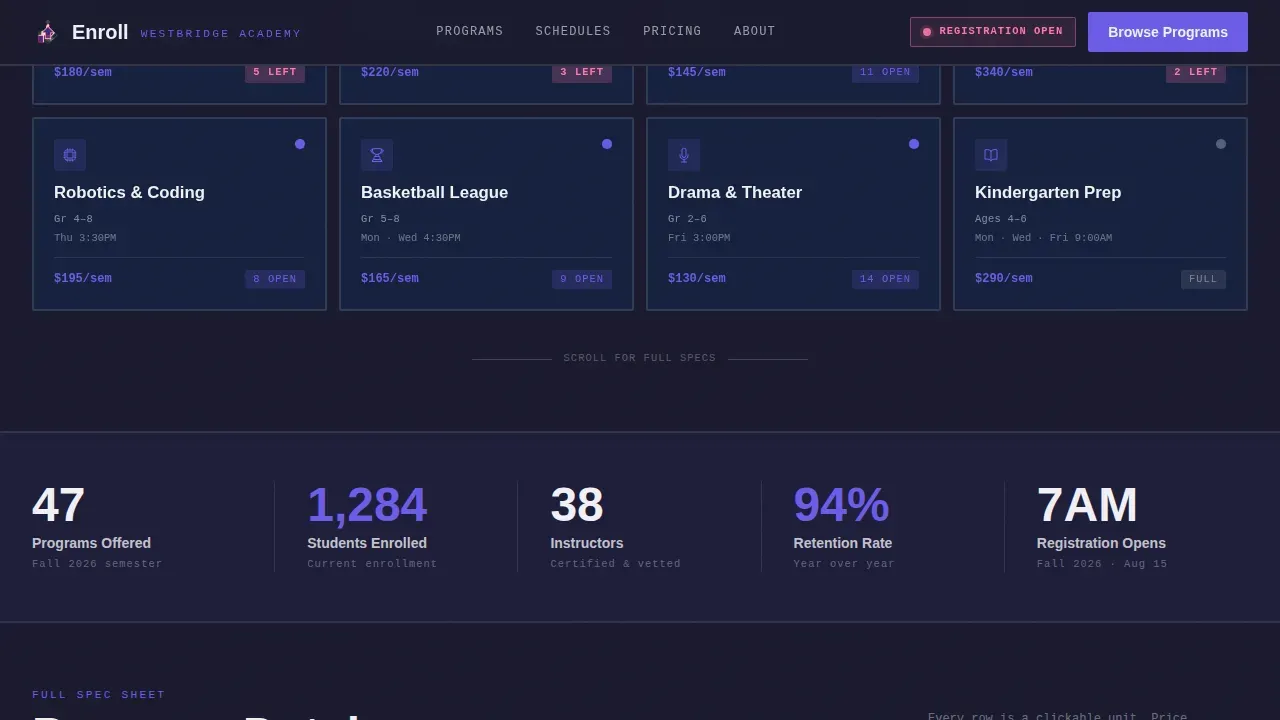Open the Basketball League card title
Screen dimensions: 1280x720
click(x=434, y=192)
